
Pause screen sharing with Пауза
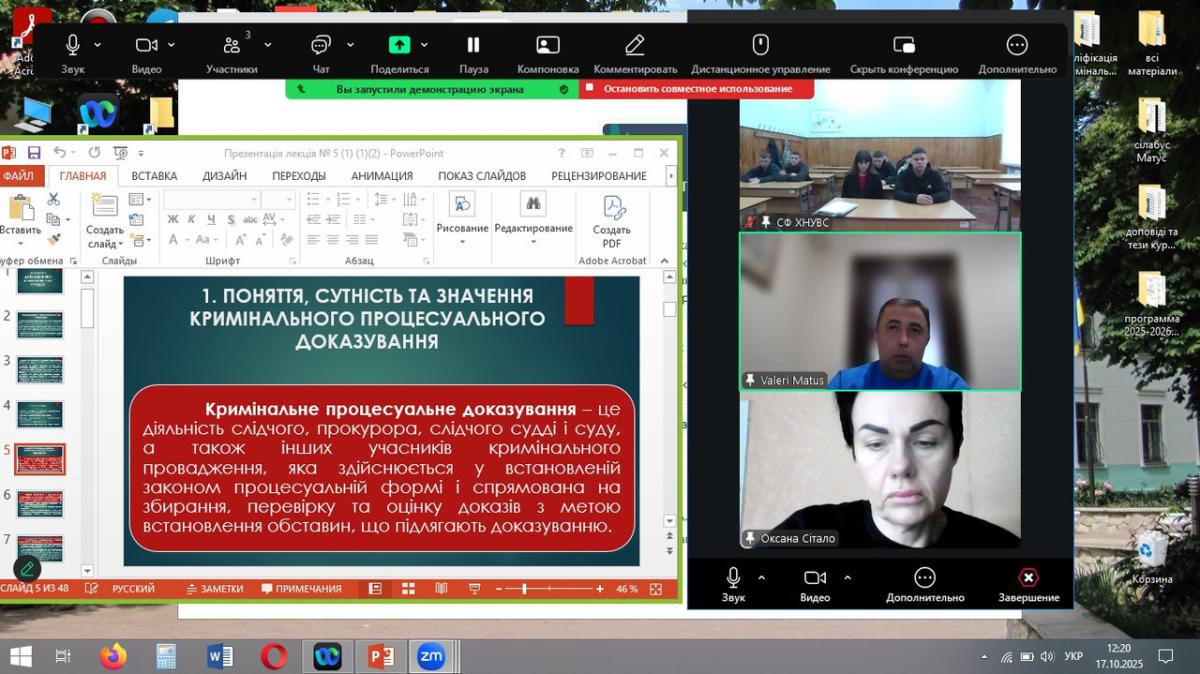474,52
